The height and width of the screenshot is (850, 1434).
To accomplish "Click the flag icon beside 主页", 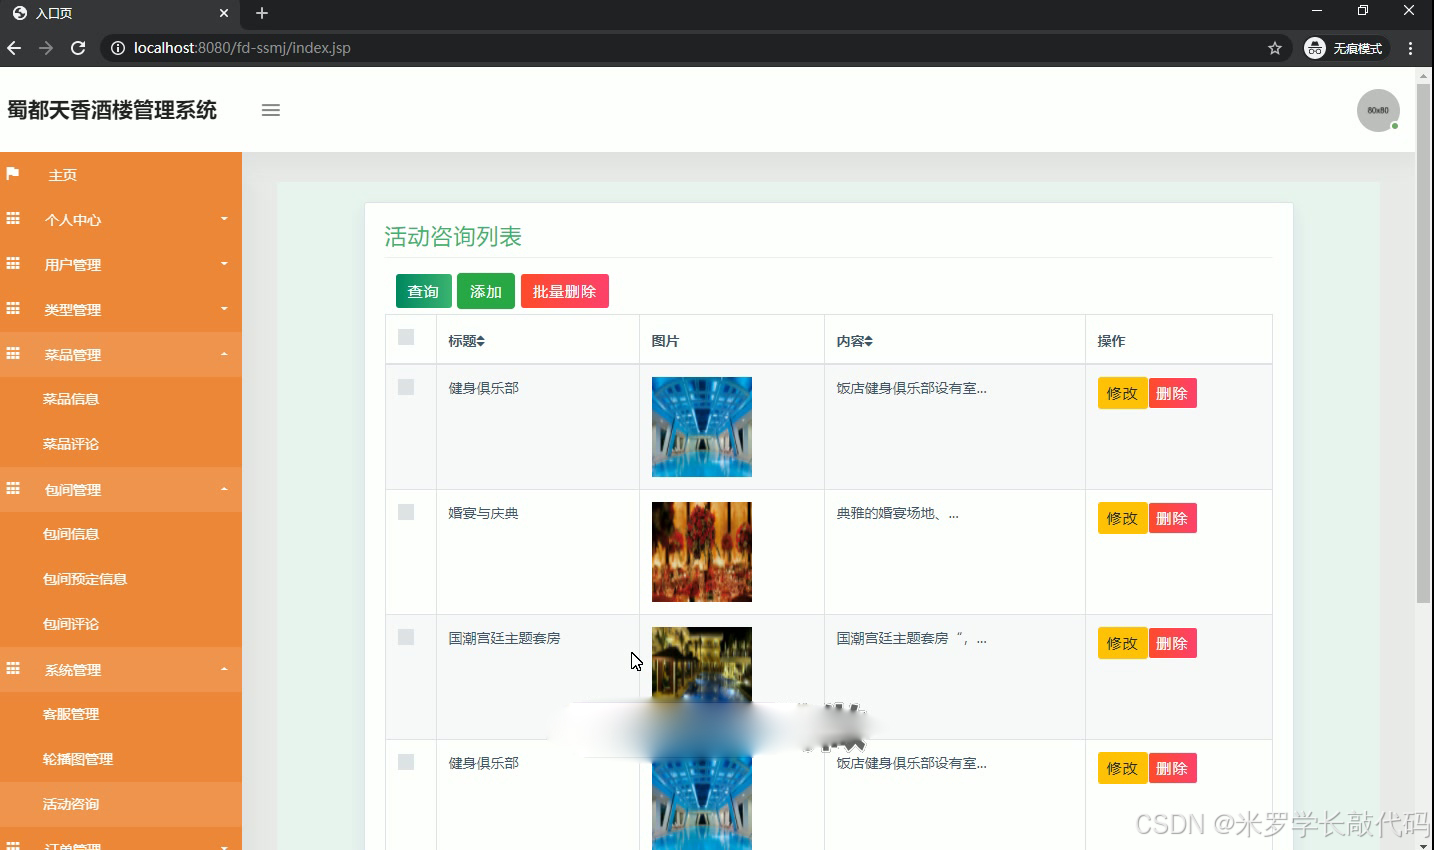I will 12,174.
